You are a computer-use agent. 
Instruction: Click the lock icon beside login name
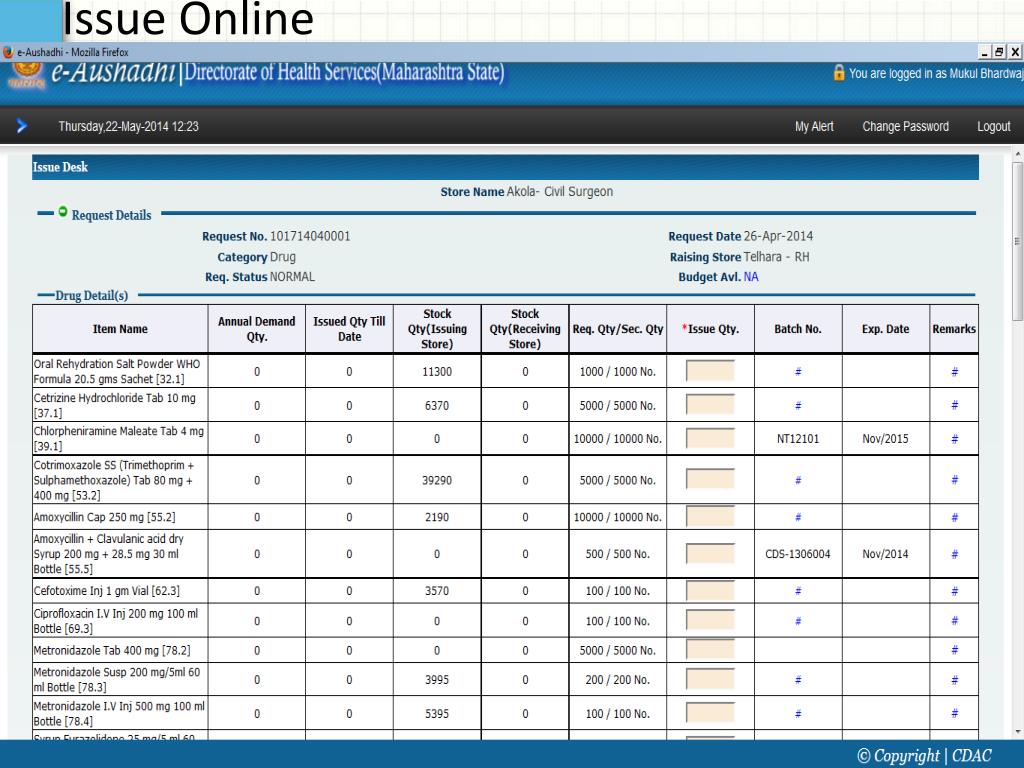[839, 74]
